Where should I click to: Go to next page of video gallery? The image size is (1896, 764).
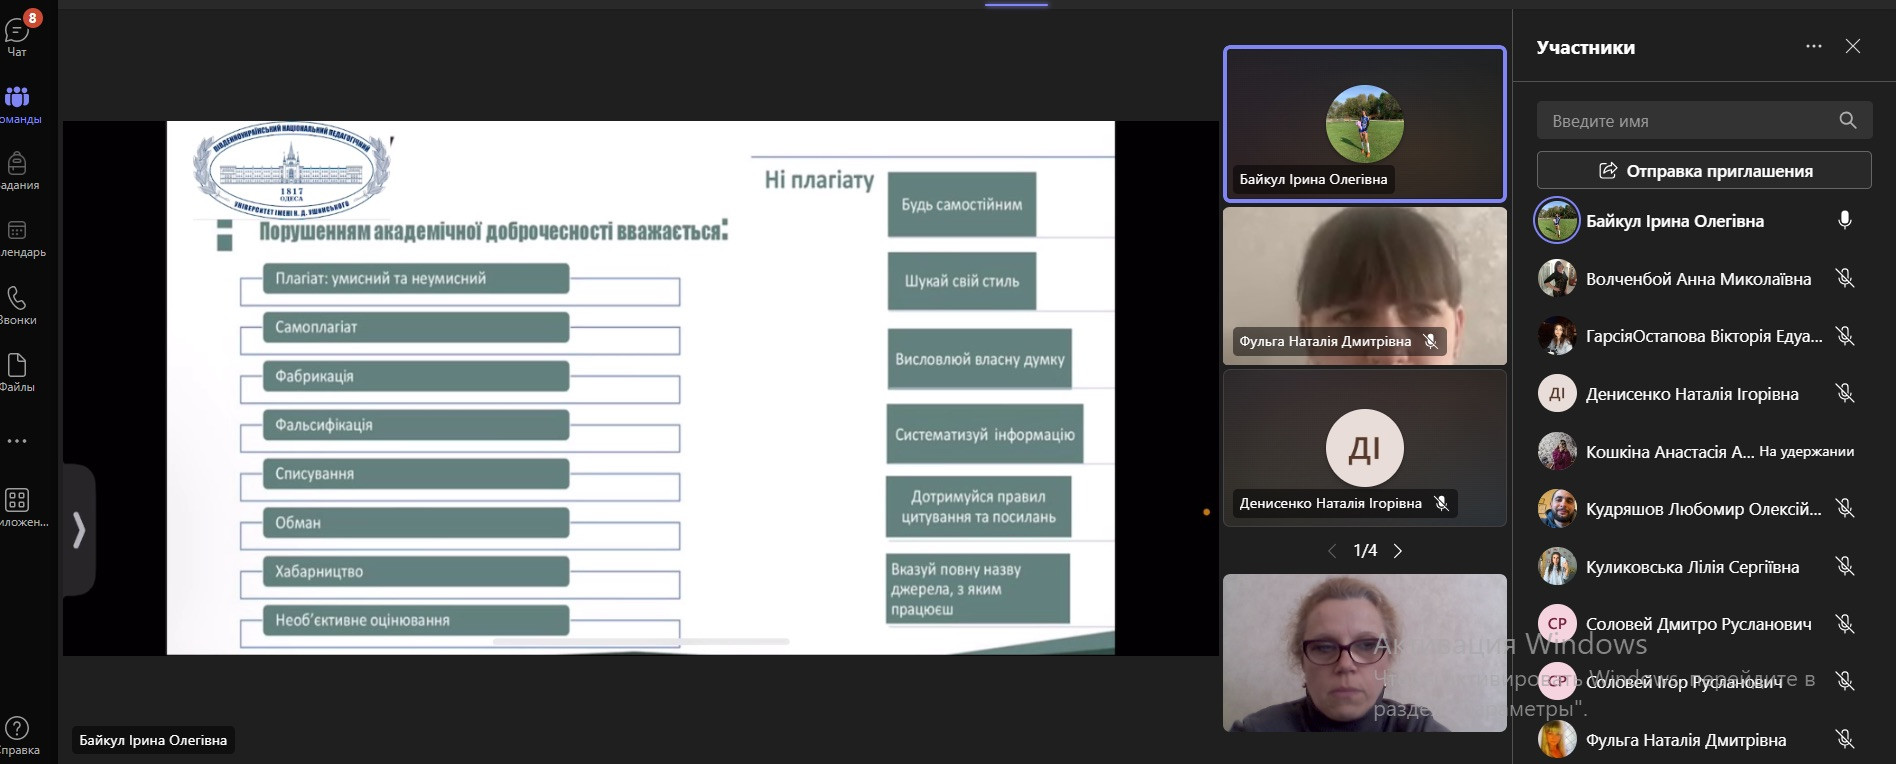point(1398,551)
